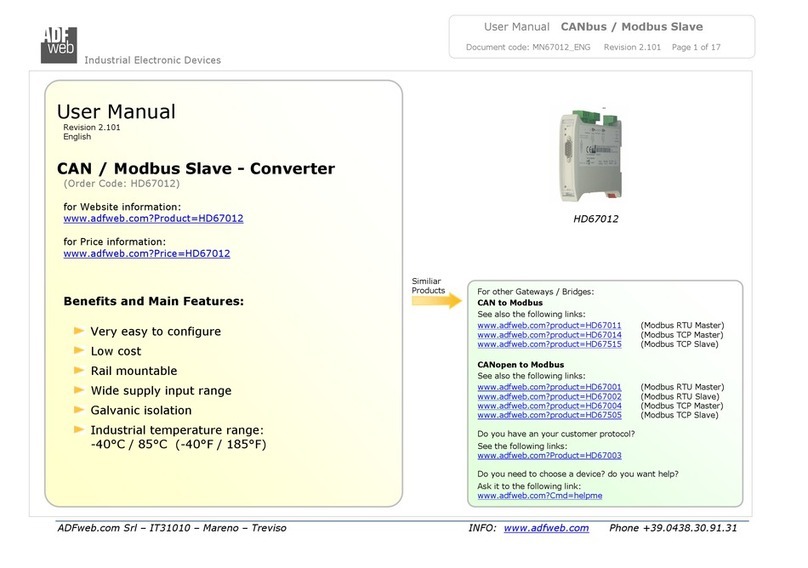
Task: Click the 'Industrial temperature range:' bullet text
Action: tap(177, 430)
